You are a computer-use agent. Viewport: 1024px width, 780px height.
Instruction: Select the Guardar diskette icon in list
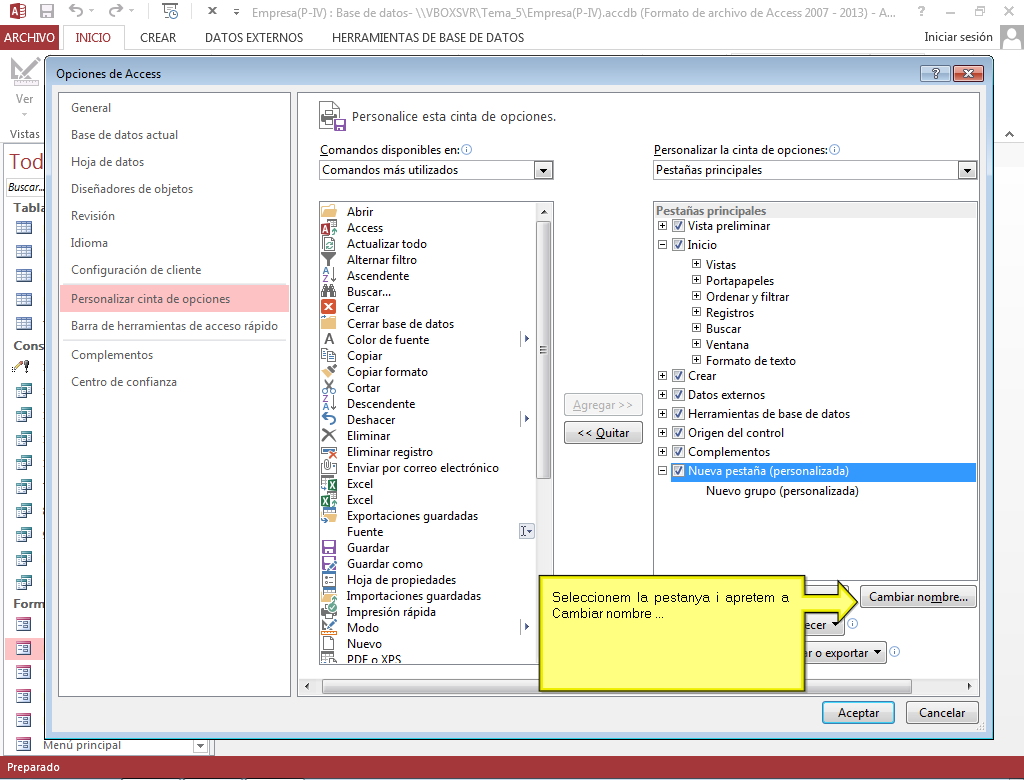329,548
